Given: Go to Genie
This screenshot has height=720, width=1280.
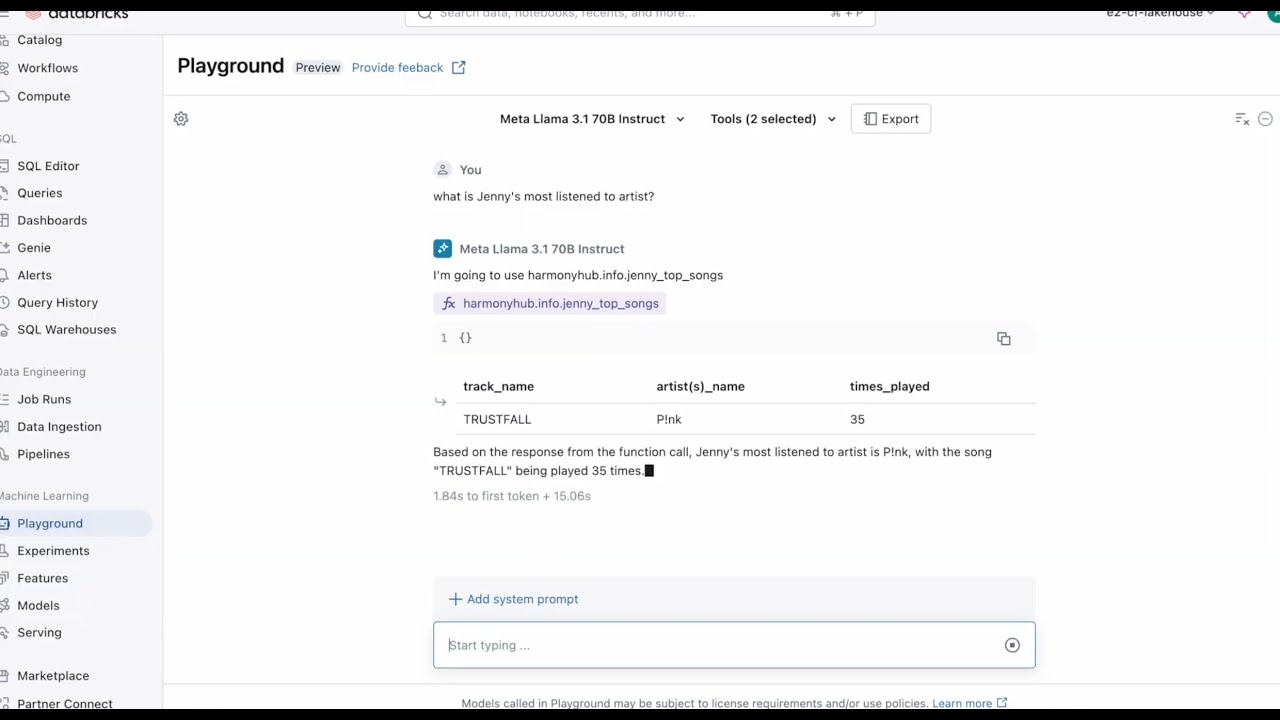Looking at the screenshot, I should 33,248.
